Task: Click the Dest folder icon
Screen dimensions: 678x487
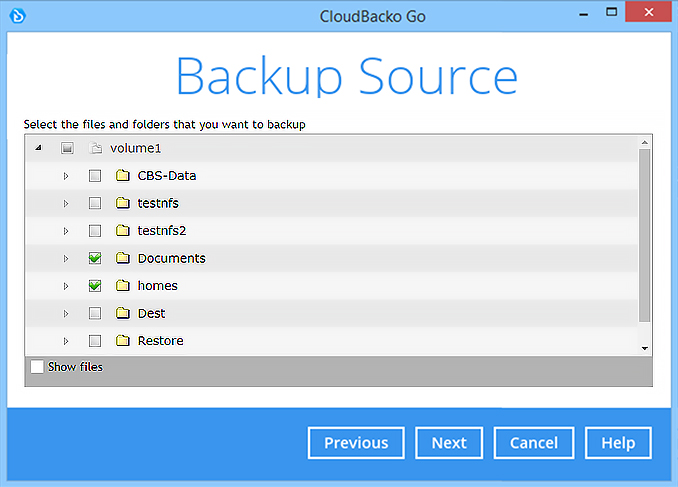Action: 123,313
